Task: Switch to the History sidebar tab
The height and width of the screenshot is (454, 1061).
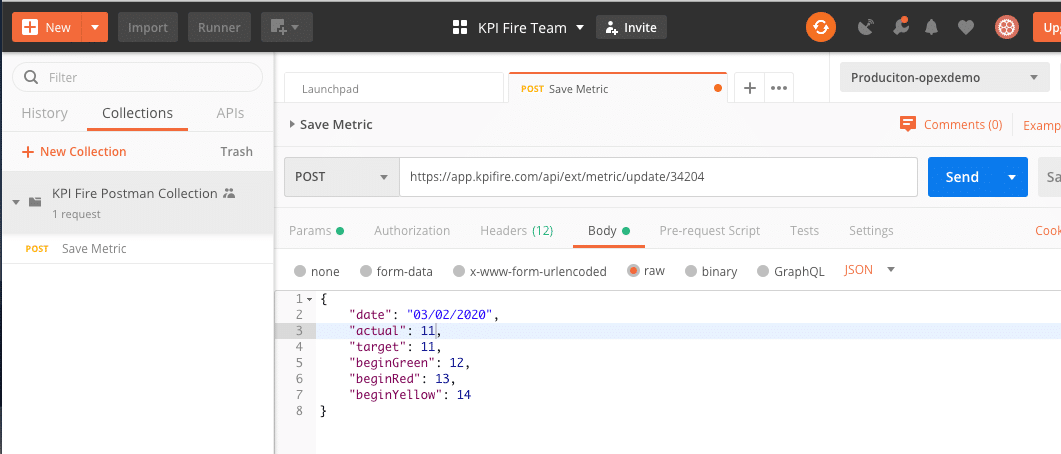Action: tap(45, 113)
